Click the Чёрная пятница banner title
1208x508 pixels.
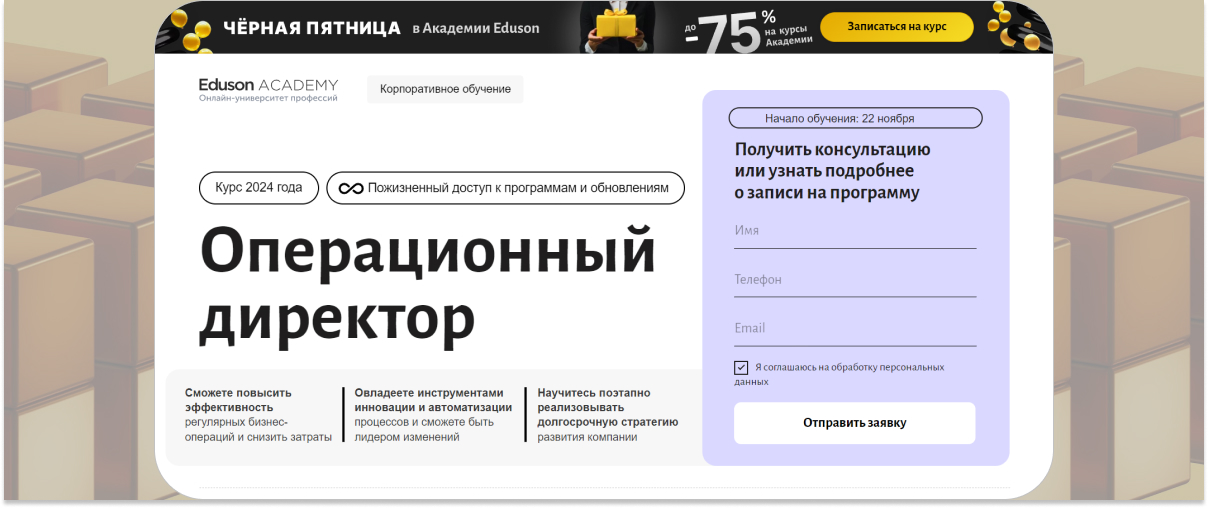(x=312, y=28)
